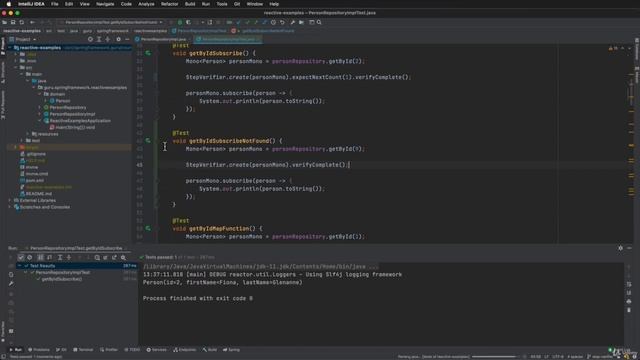Open the Refactor menu
640x360 pixels.
[169, 4]
